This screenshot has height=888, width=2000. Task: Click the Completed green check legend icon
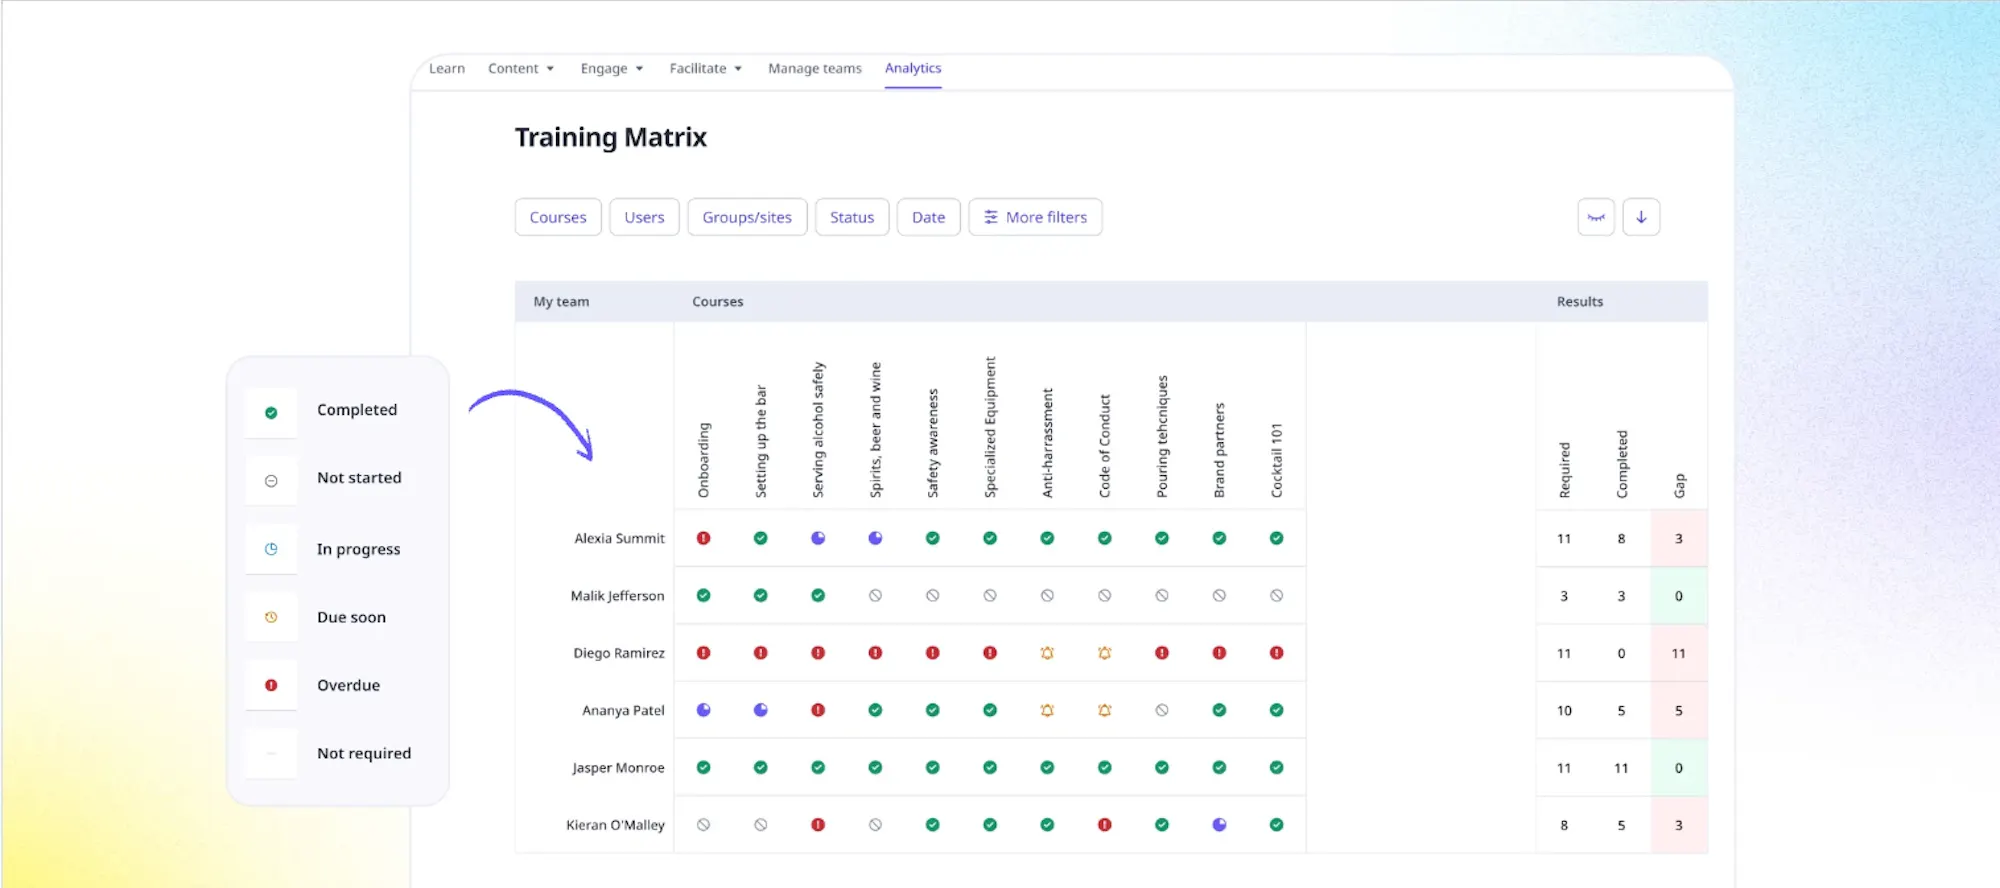(x=271, y=413)
